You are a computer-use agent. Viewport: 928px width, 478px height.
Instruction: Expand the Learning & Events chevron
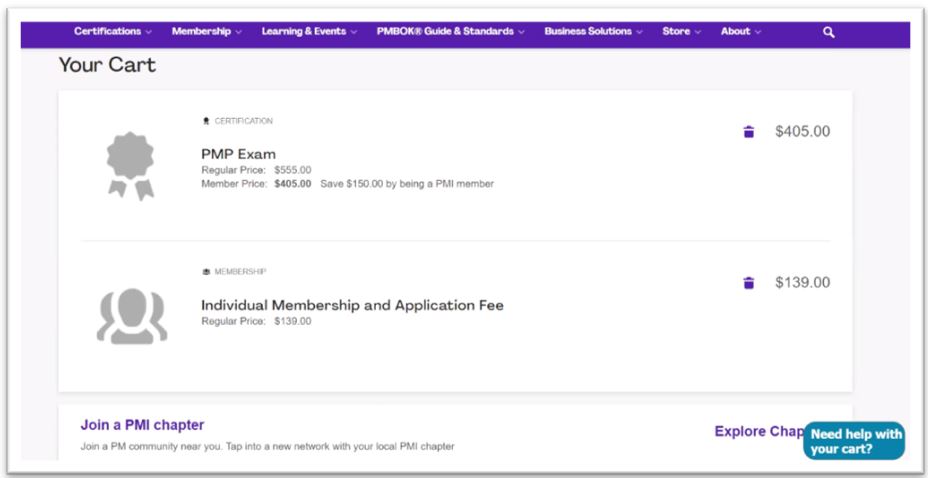click(x=353, y=32)
